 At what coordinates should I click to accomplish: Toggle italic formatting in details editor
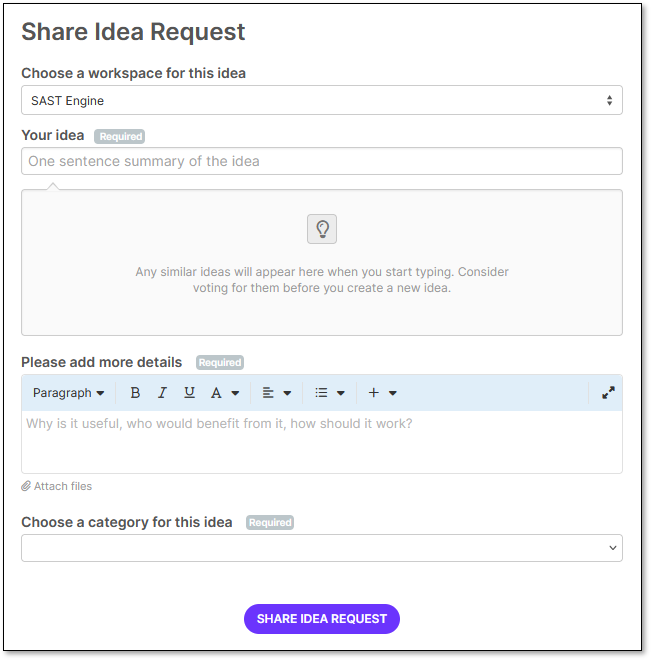(x=162, y=393)
